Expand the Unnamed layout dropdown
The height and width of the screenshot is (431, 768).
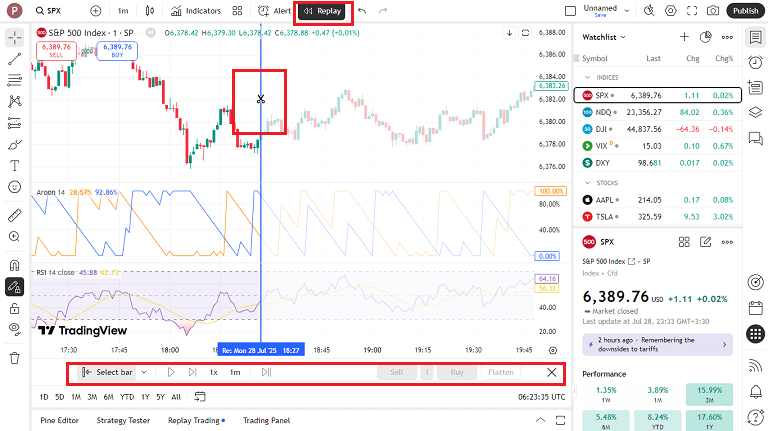click(627, 11)
